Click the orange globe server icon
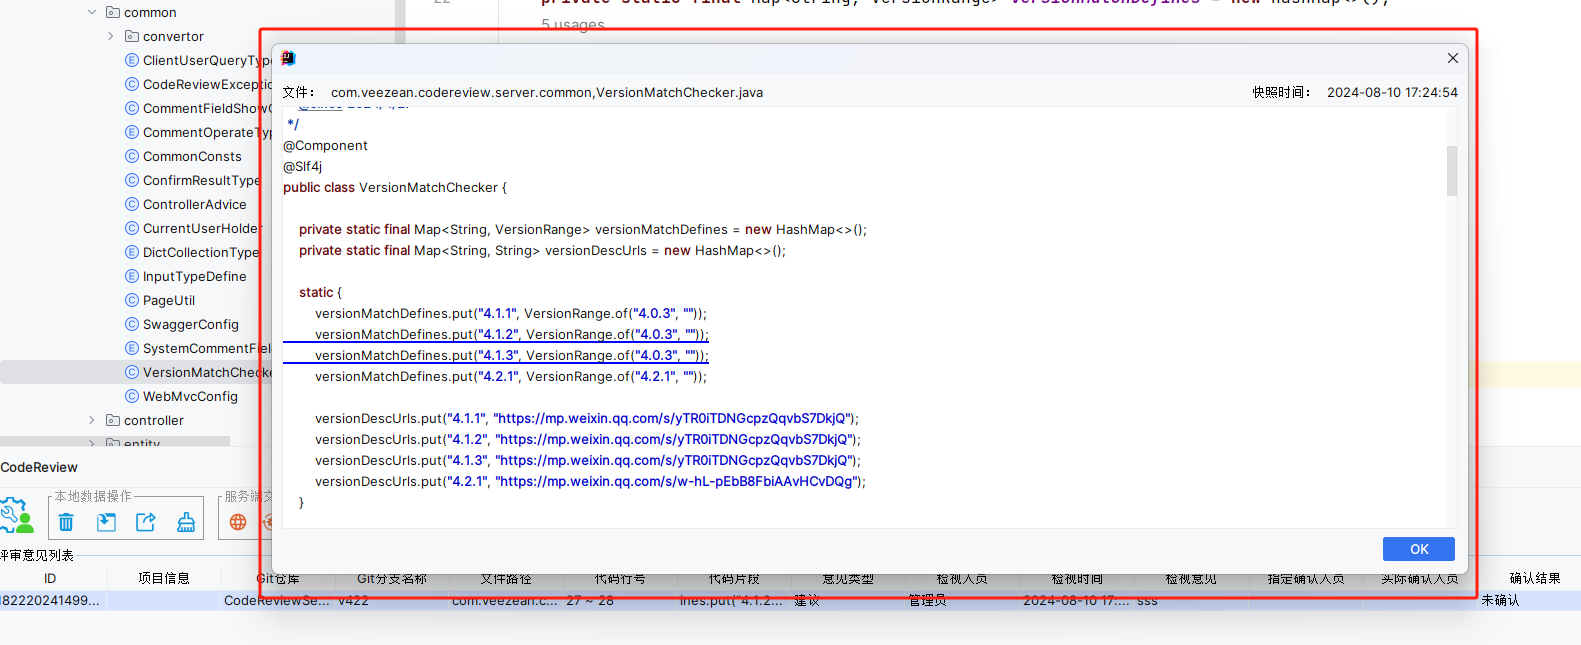 coord(238,522)
